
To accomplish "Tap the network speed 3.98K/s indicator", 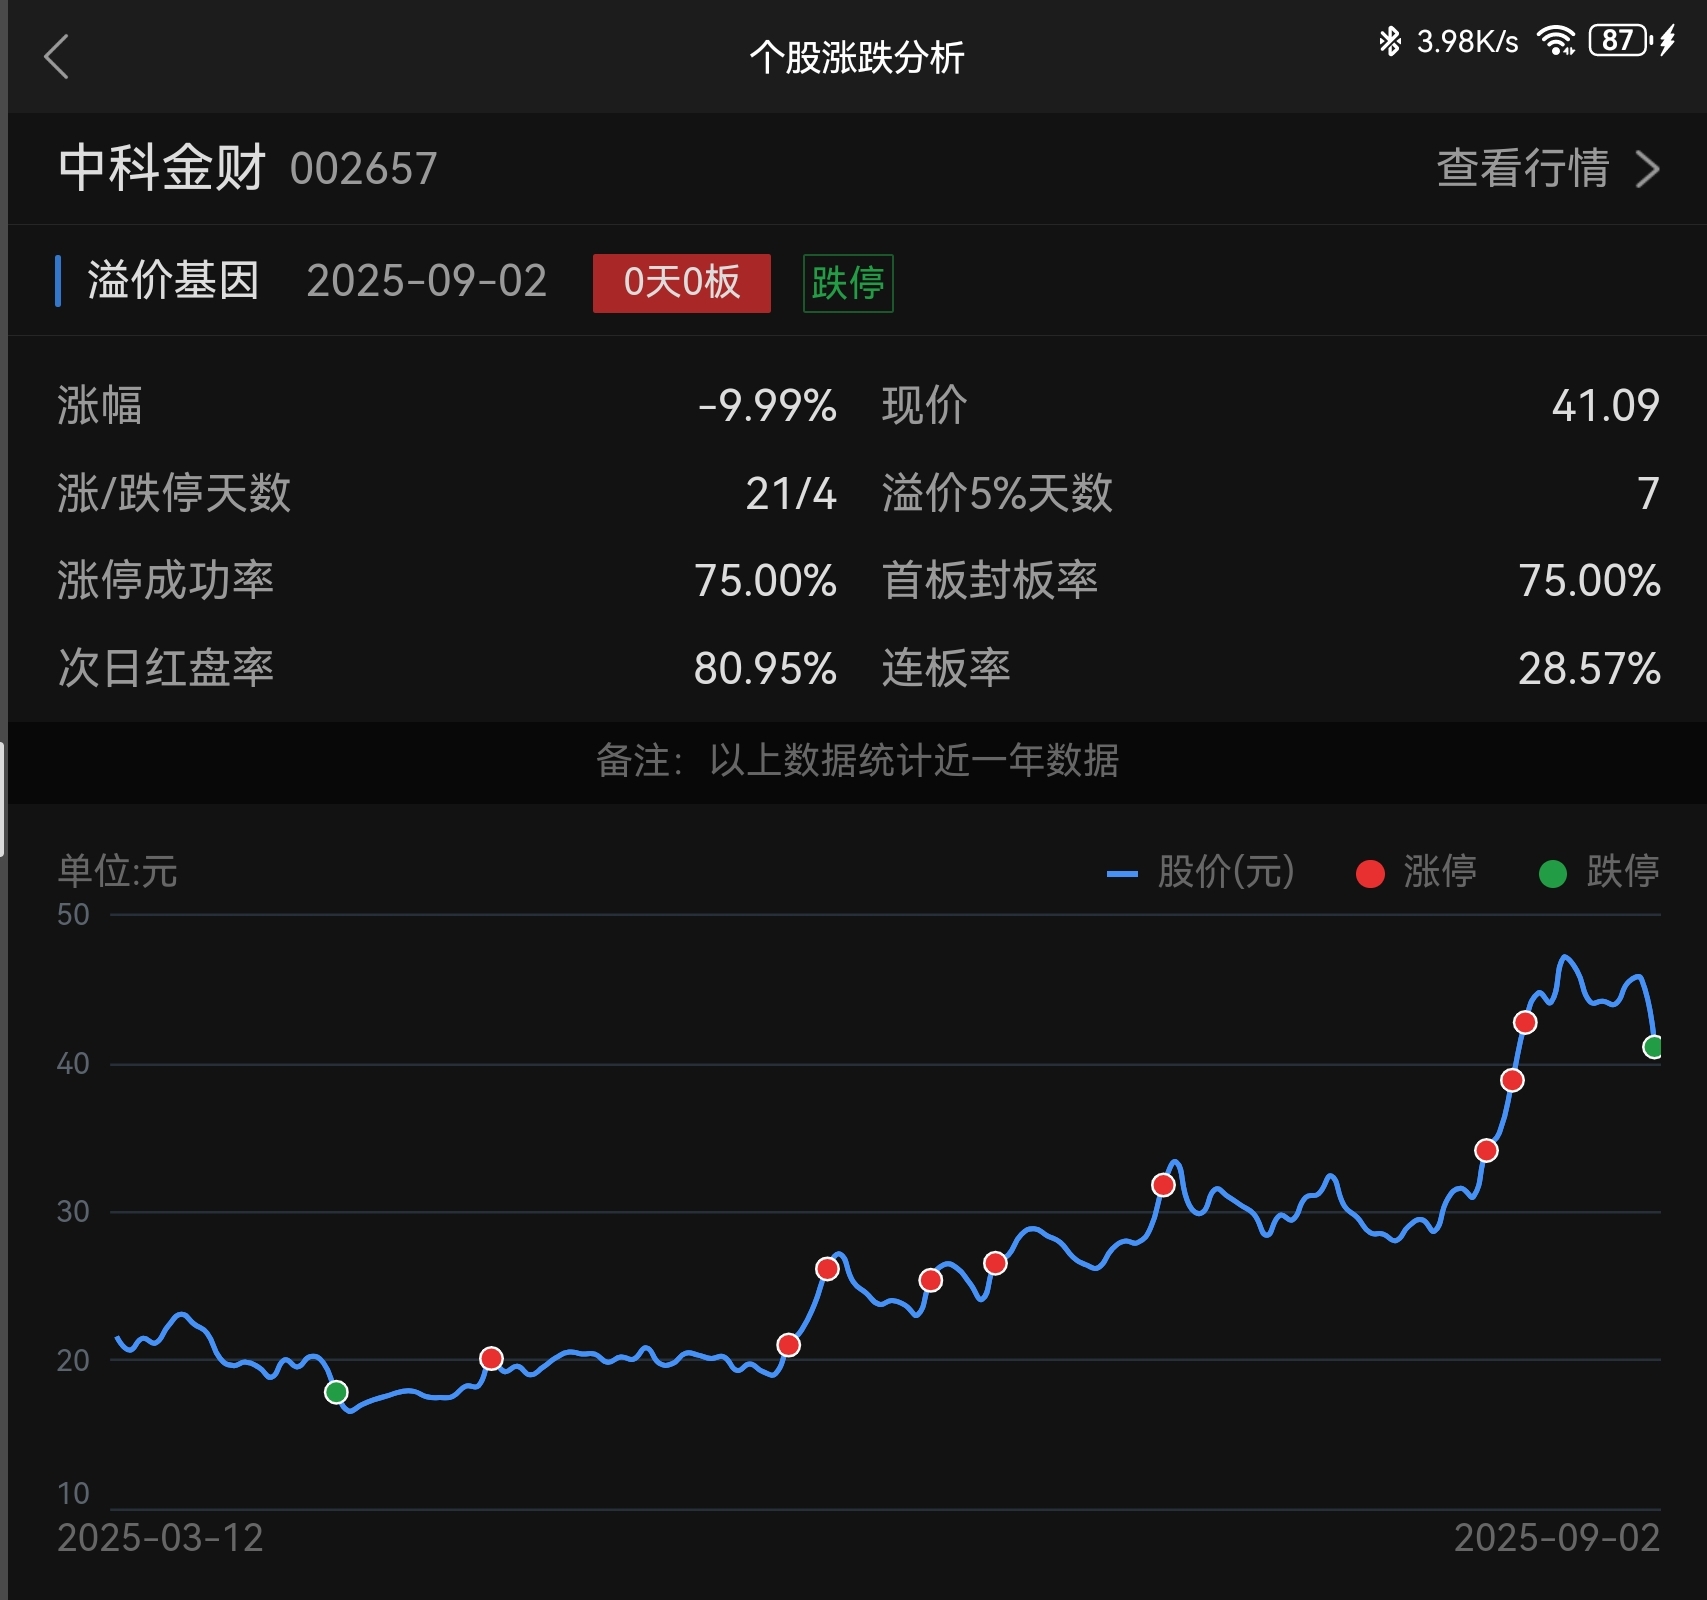I will click(x=1467, y=41).
